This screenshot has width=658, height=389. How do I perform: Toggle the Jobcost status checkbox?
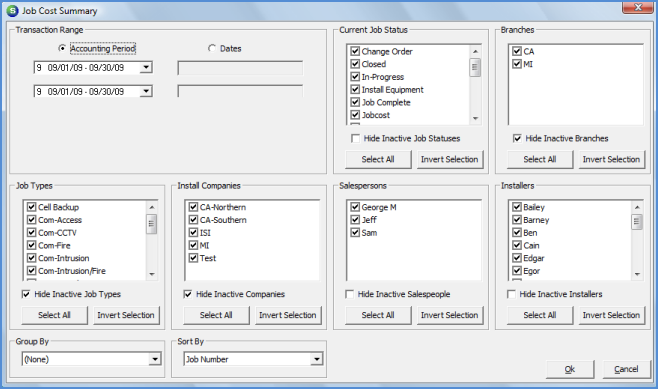[x=355, y=115]
